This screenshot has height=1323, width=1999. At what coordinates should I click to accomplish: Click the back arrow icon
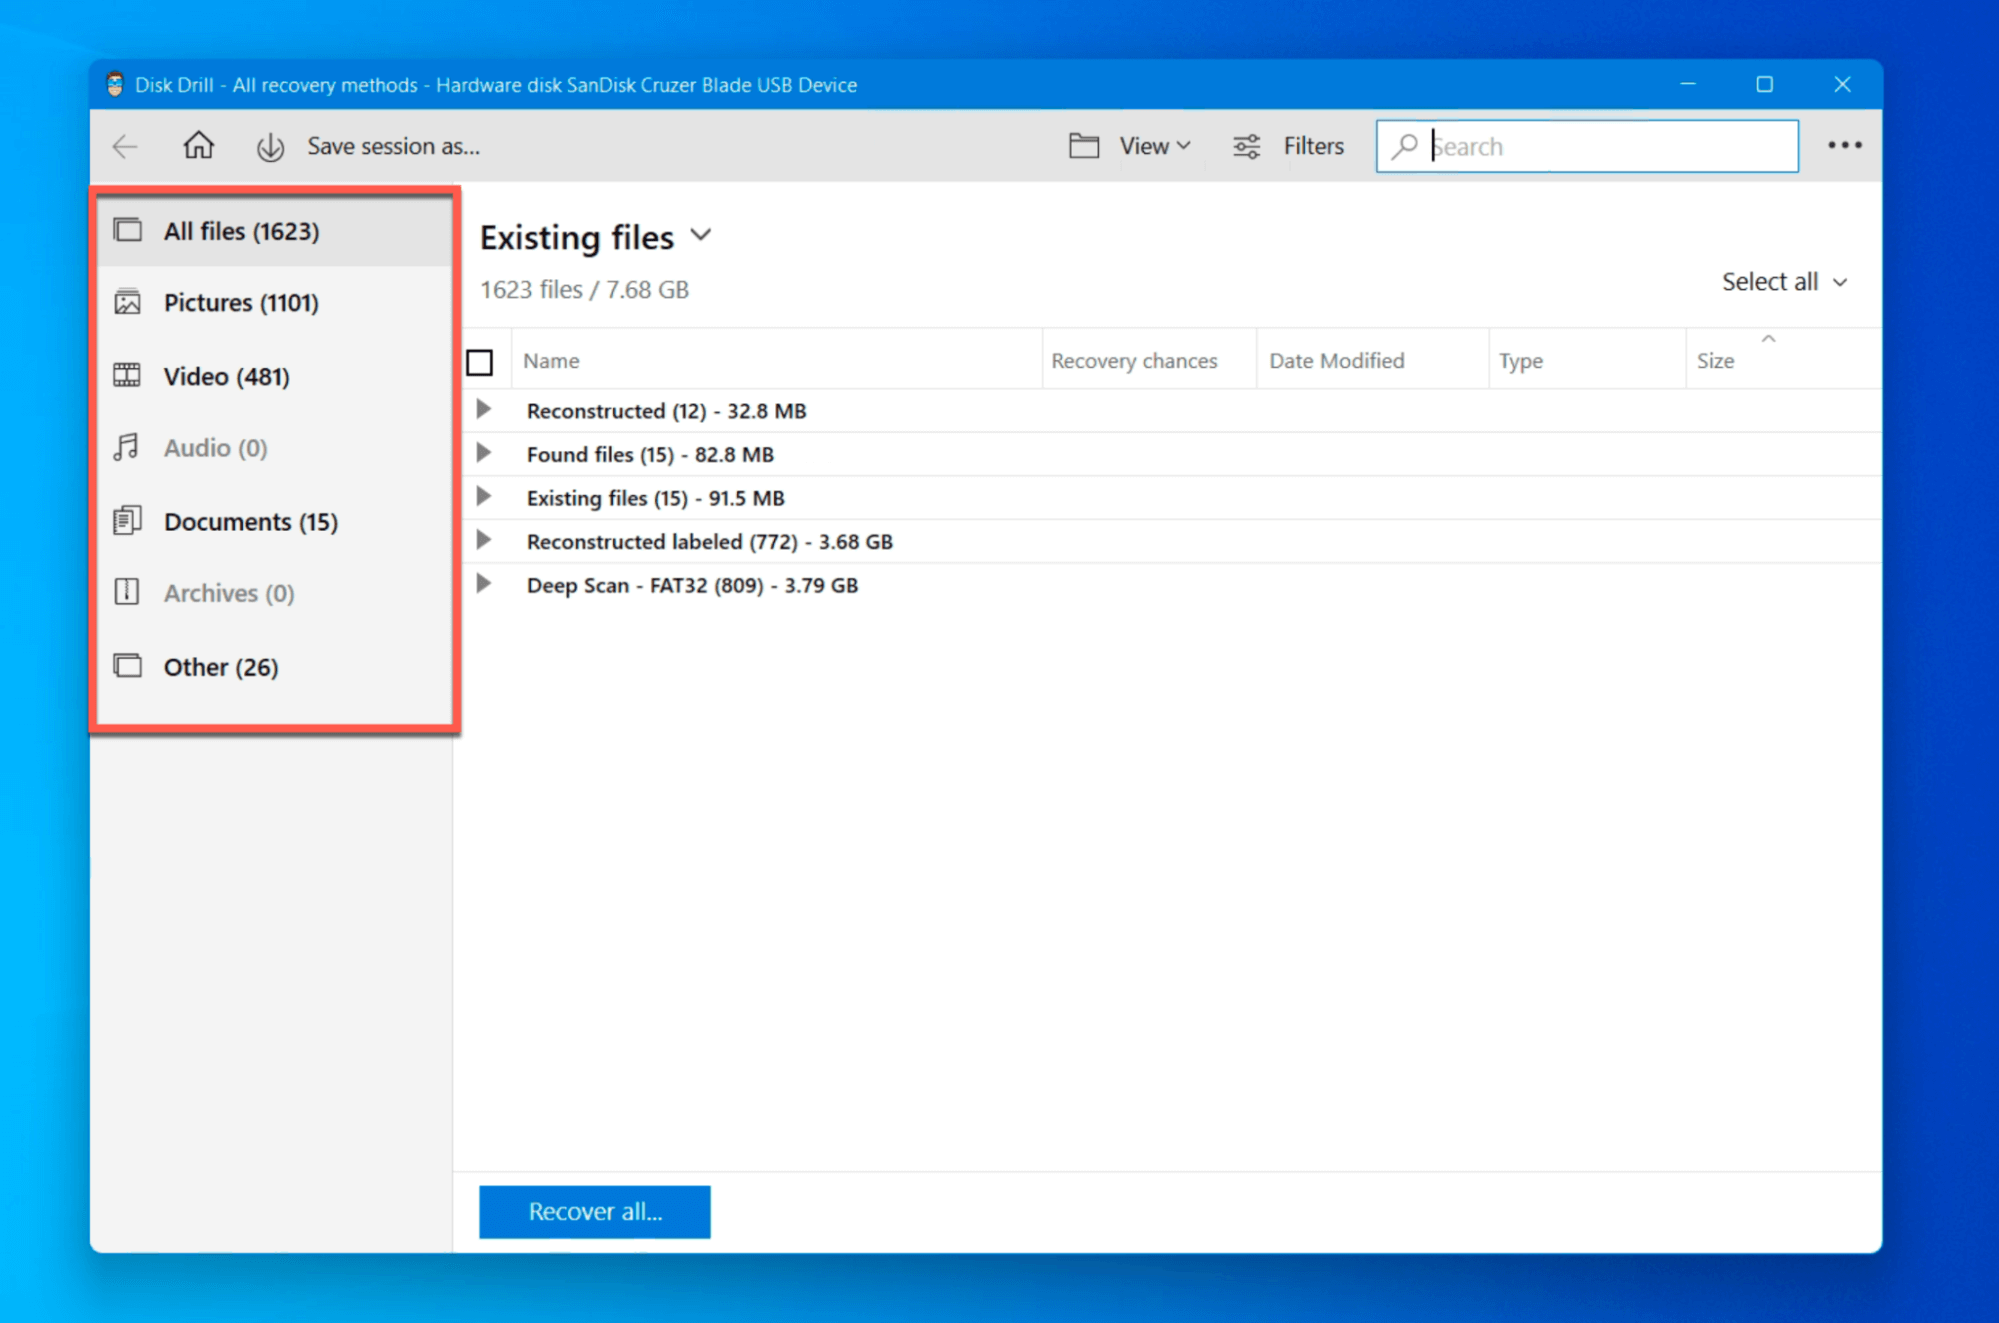(x=125, y=147)
